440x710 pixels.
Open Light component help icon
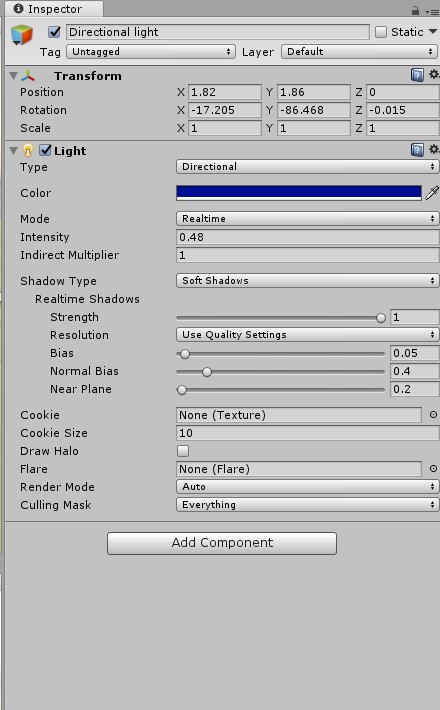pyautogui.click(x=417, y=149)
